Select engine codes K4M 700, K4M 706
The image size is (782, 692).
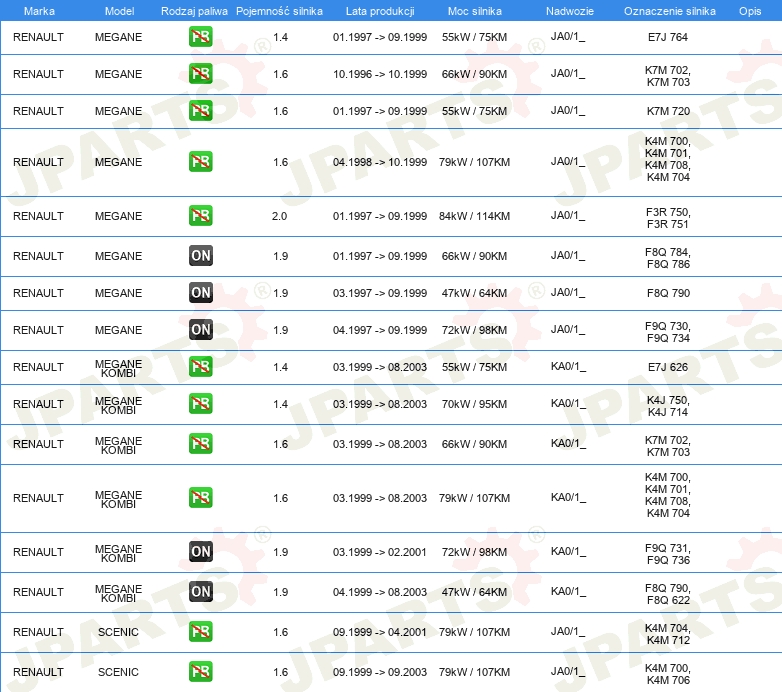click(x=668, y=674)
